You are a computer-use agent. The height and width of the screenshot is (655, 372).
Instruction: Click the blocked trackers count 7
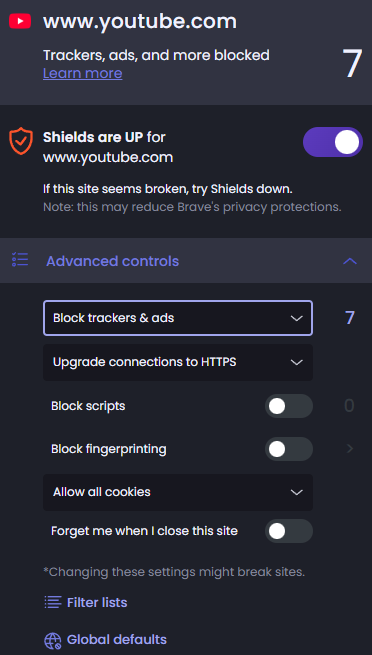(x=349, y=318)
